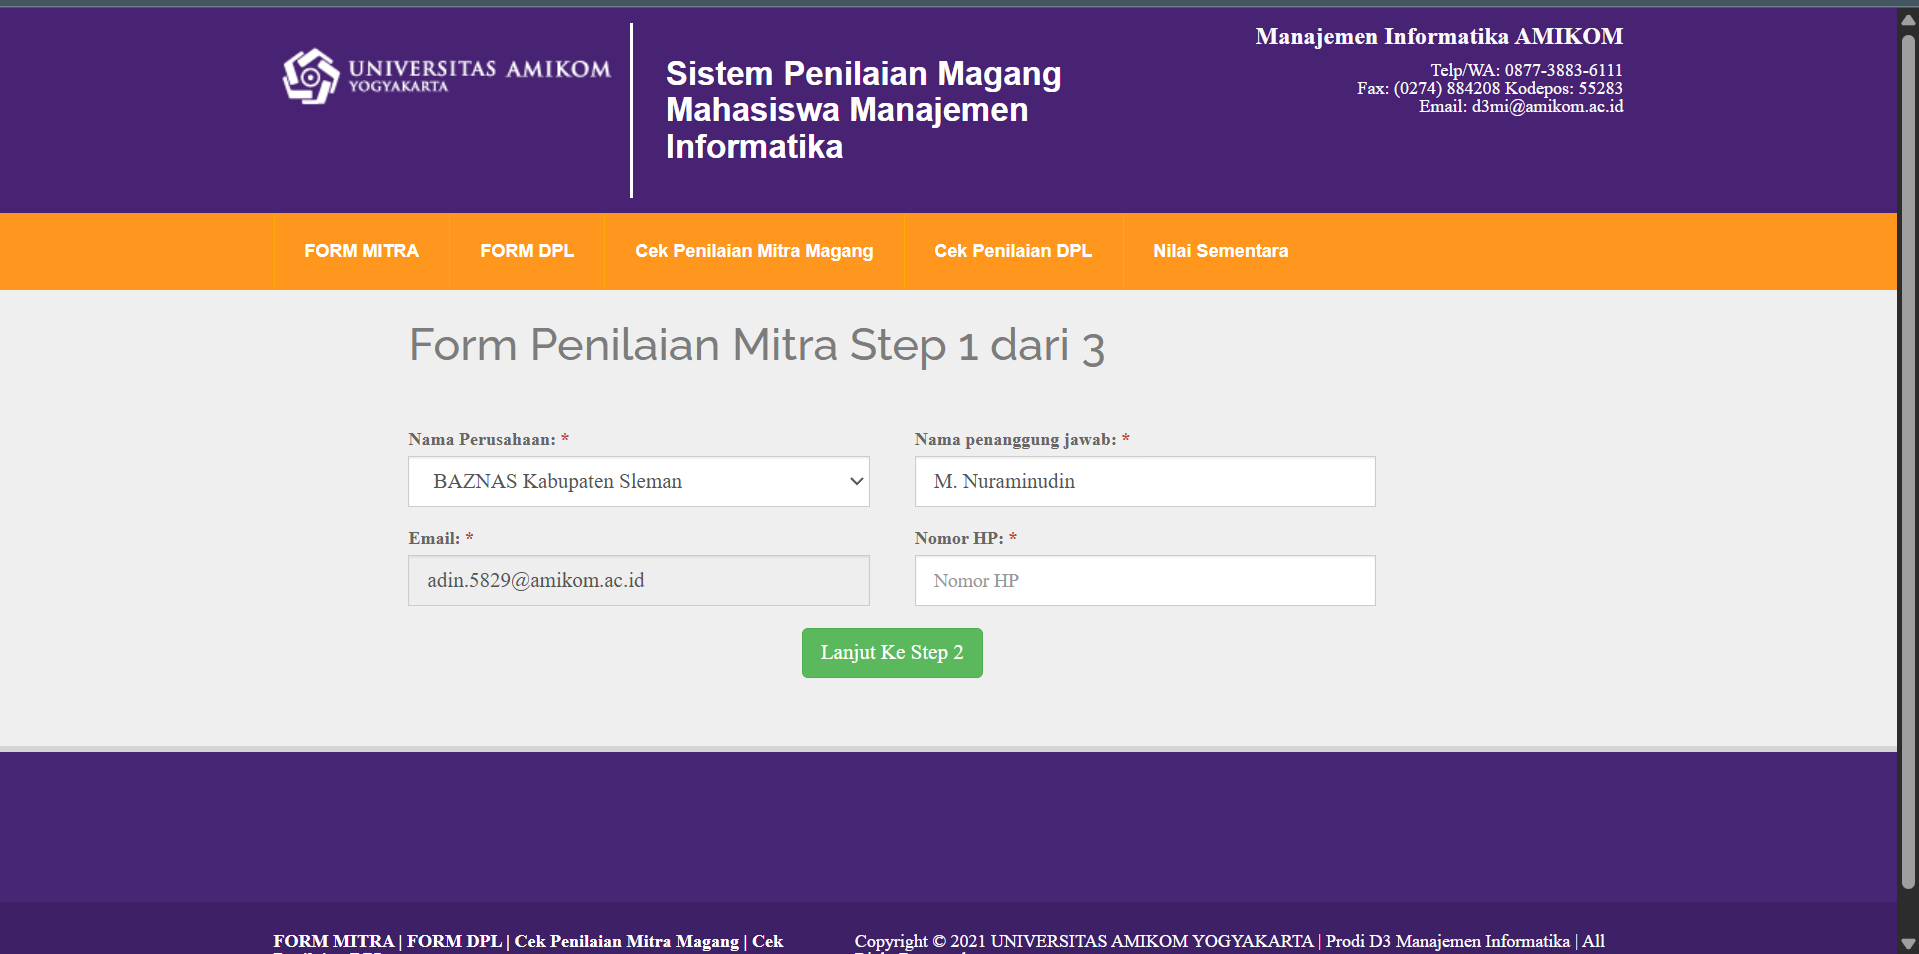This screenshot has width=1919, height=954.
Task: Switch to the Nilai Sementara page
Action: [1220, 251]
